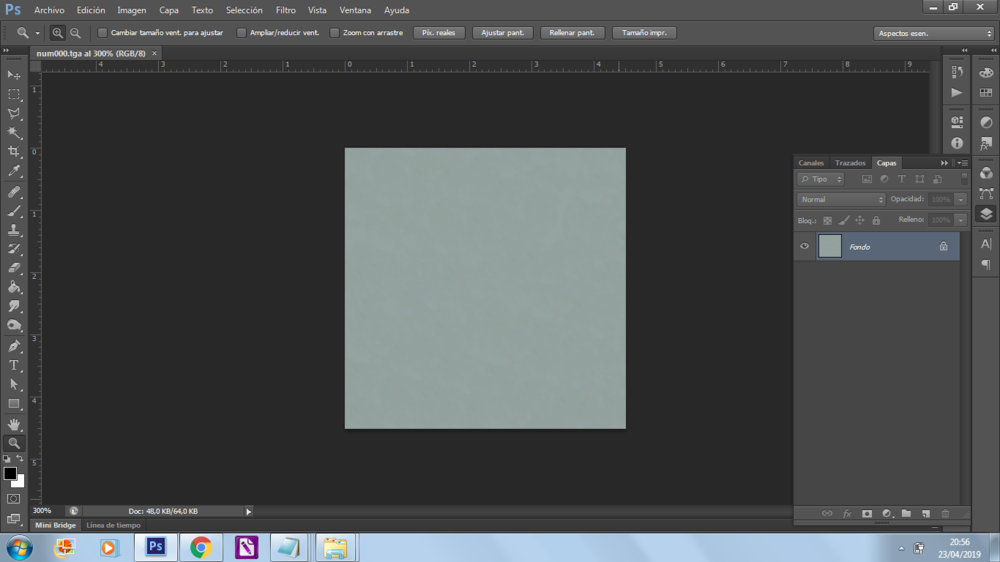Select the Sponge tool

pos(14,325)
